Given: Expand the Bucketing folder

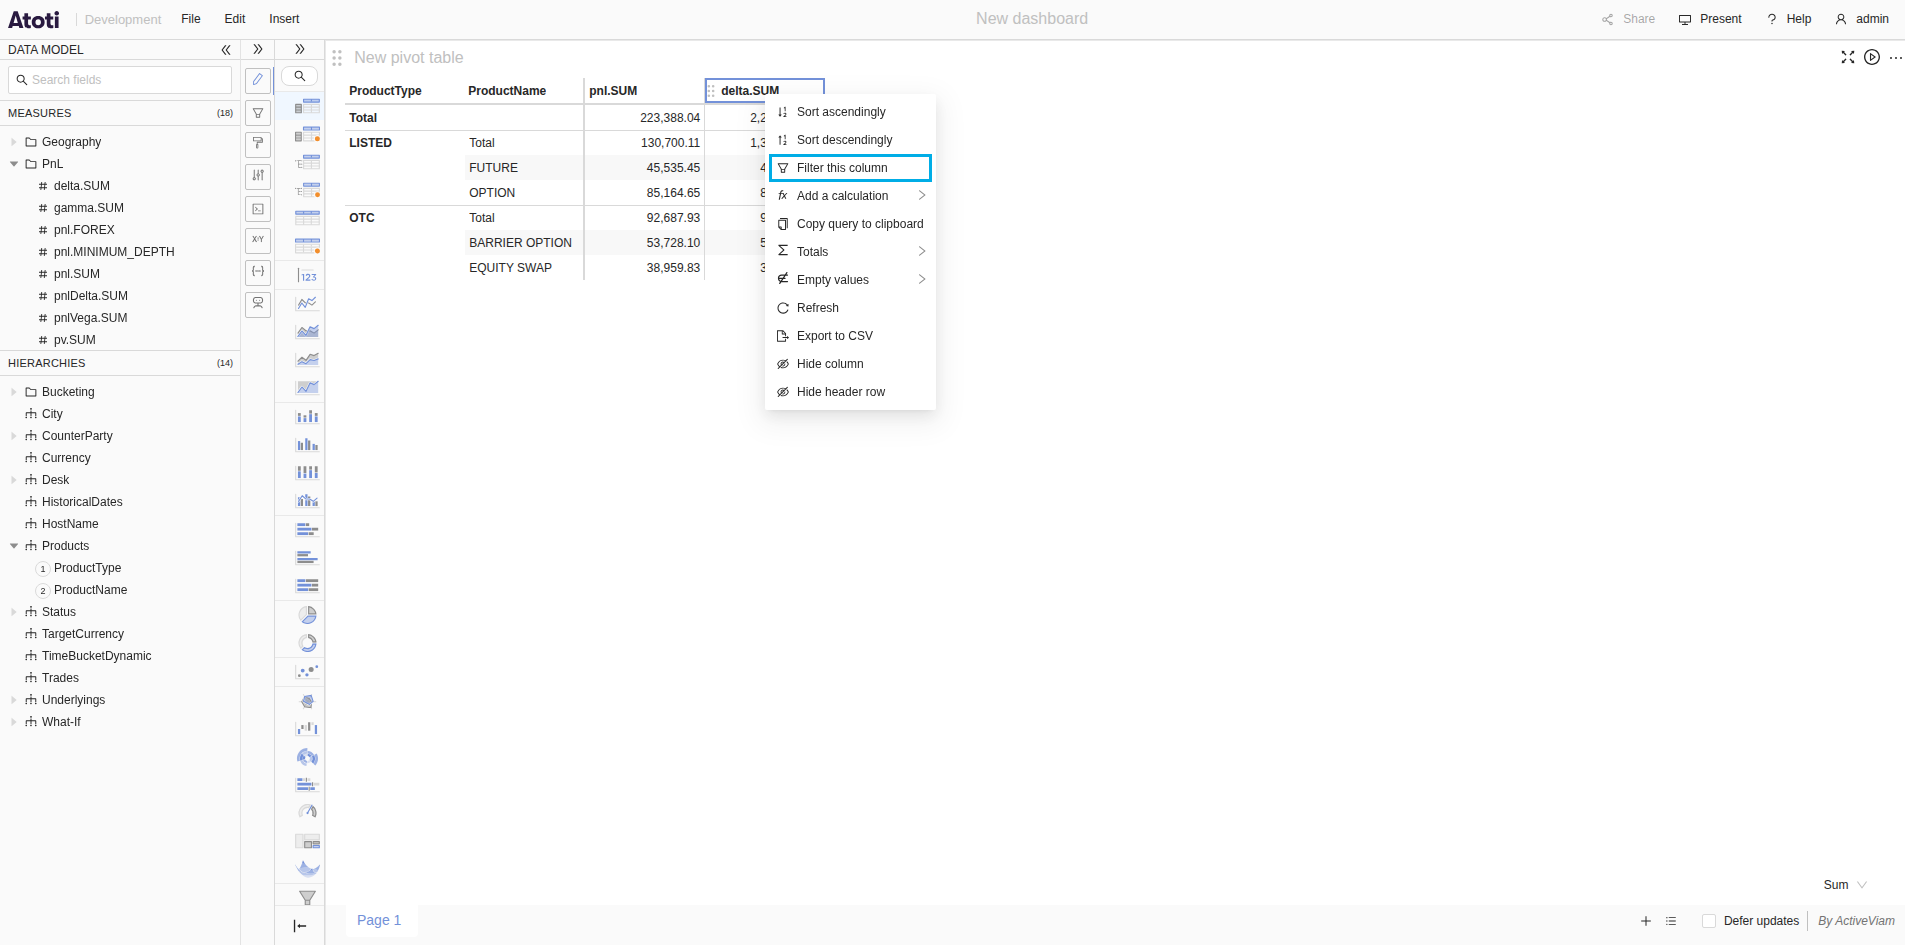Looking at the screenshot, I should click(x=14, y=392).
